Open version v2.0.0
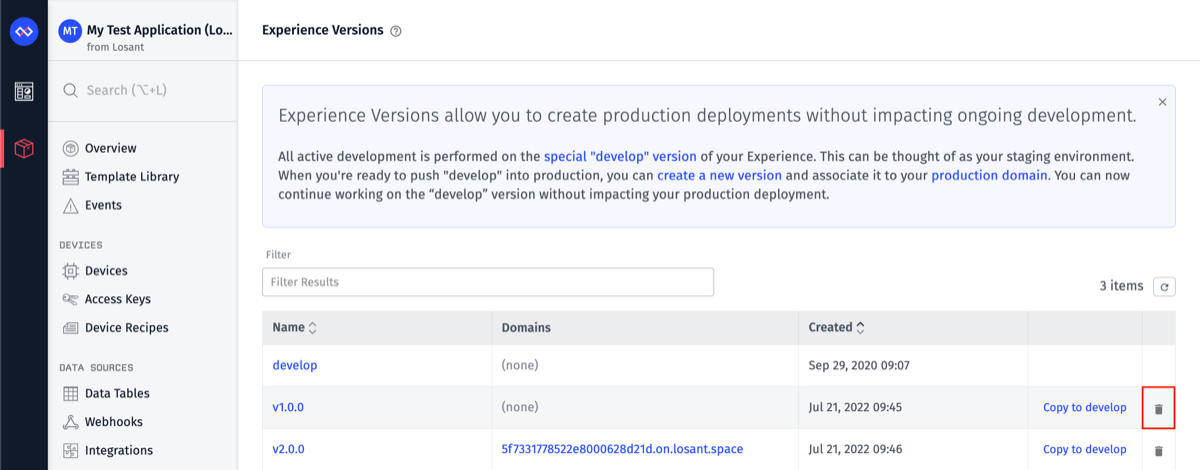 pos(288,450)
